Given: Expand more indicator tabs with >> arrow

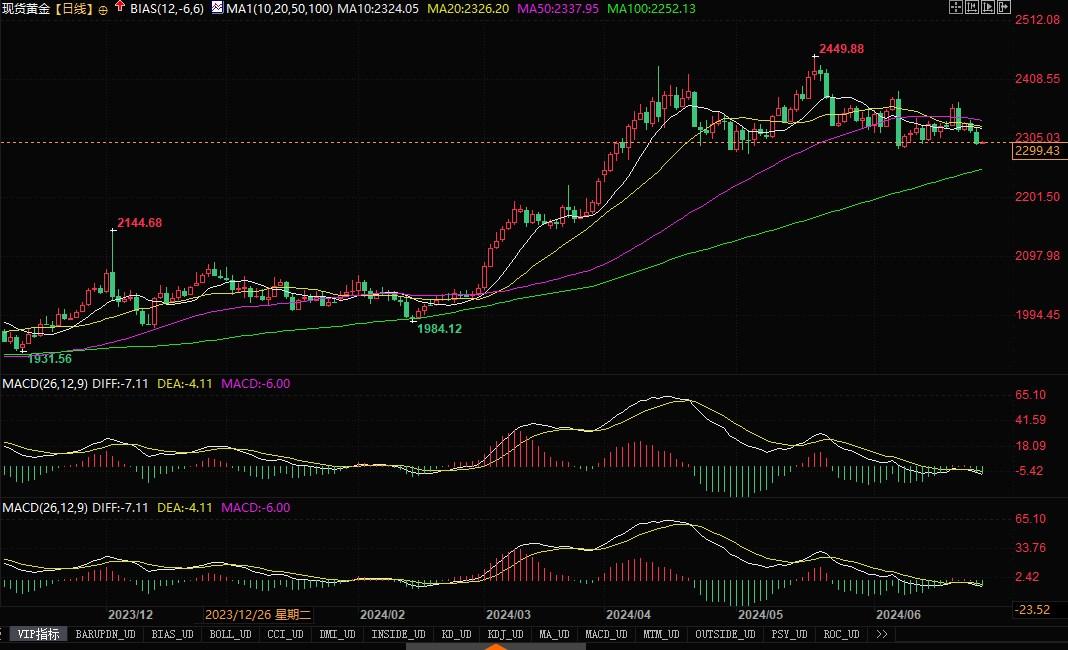Looking at the screenshot, I should [881, 634].
